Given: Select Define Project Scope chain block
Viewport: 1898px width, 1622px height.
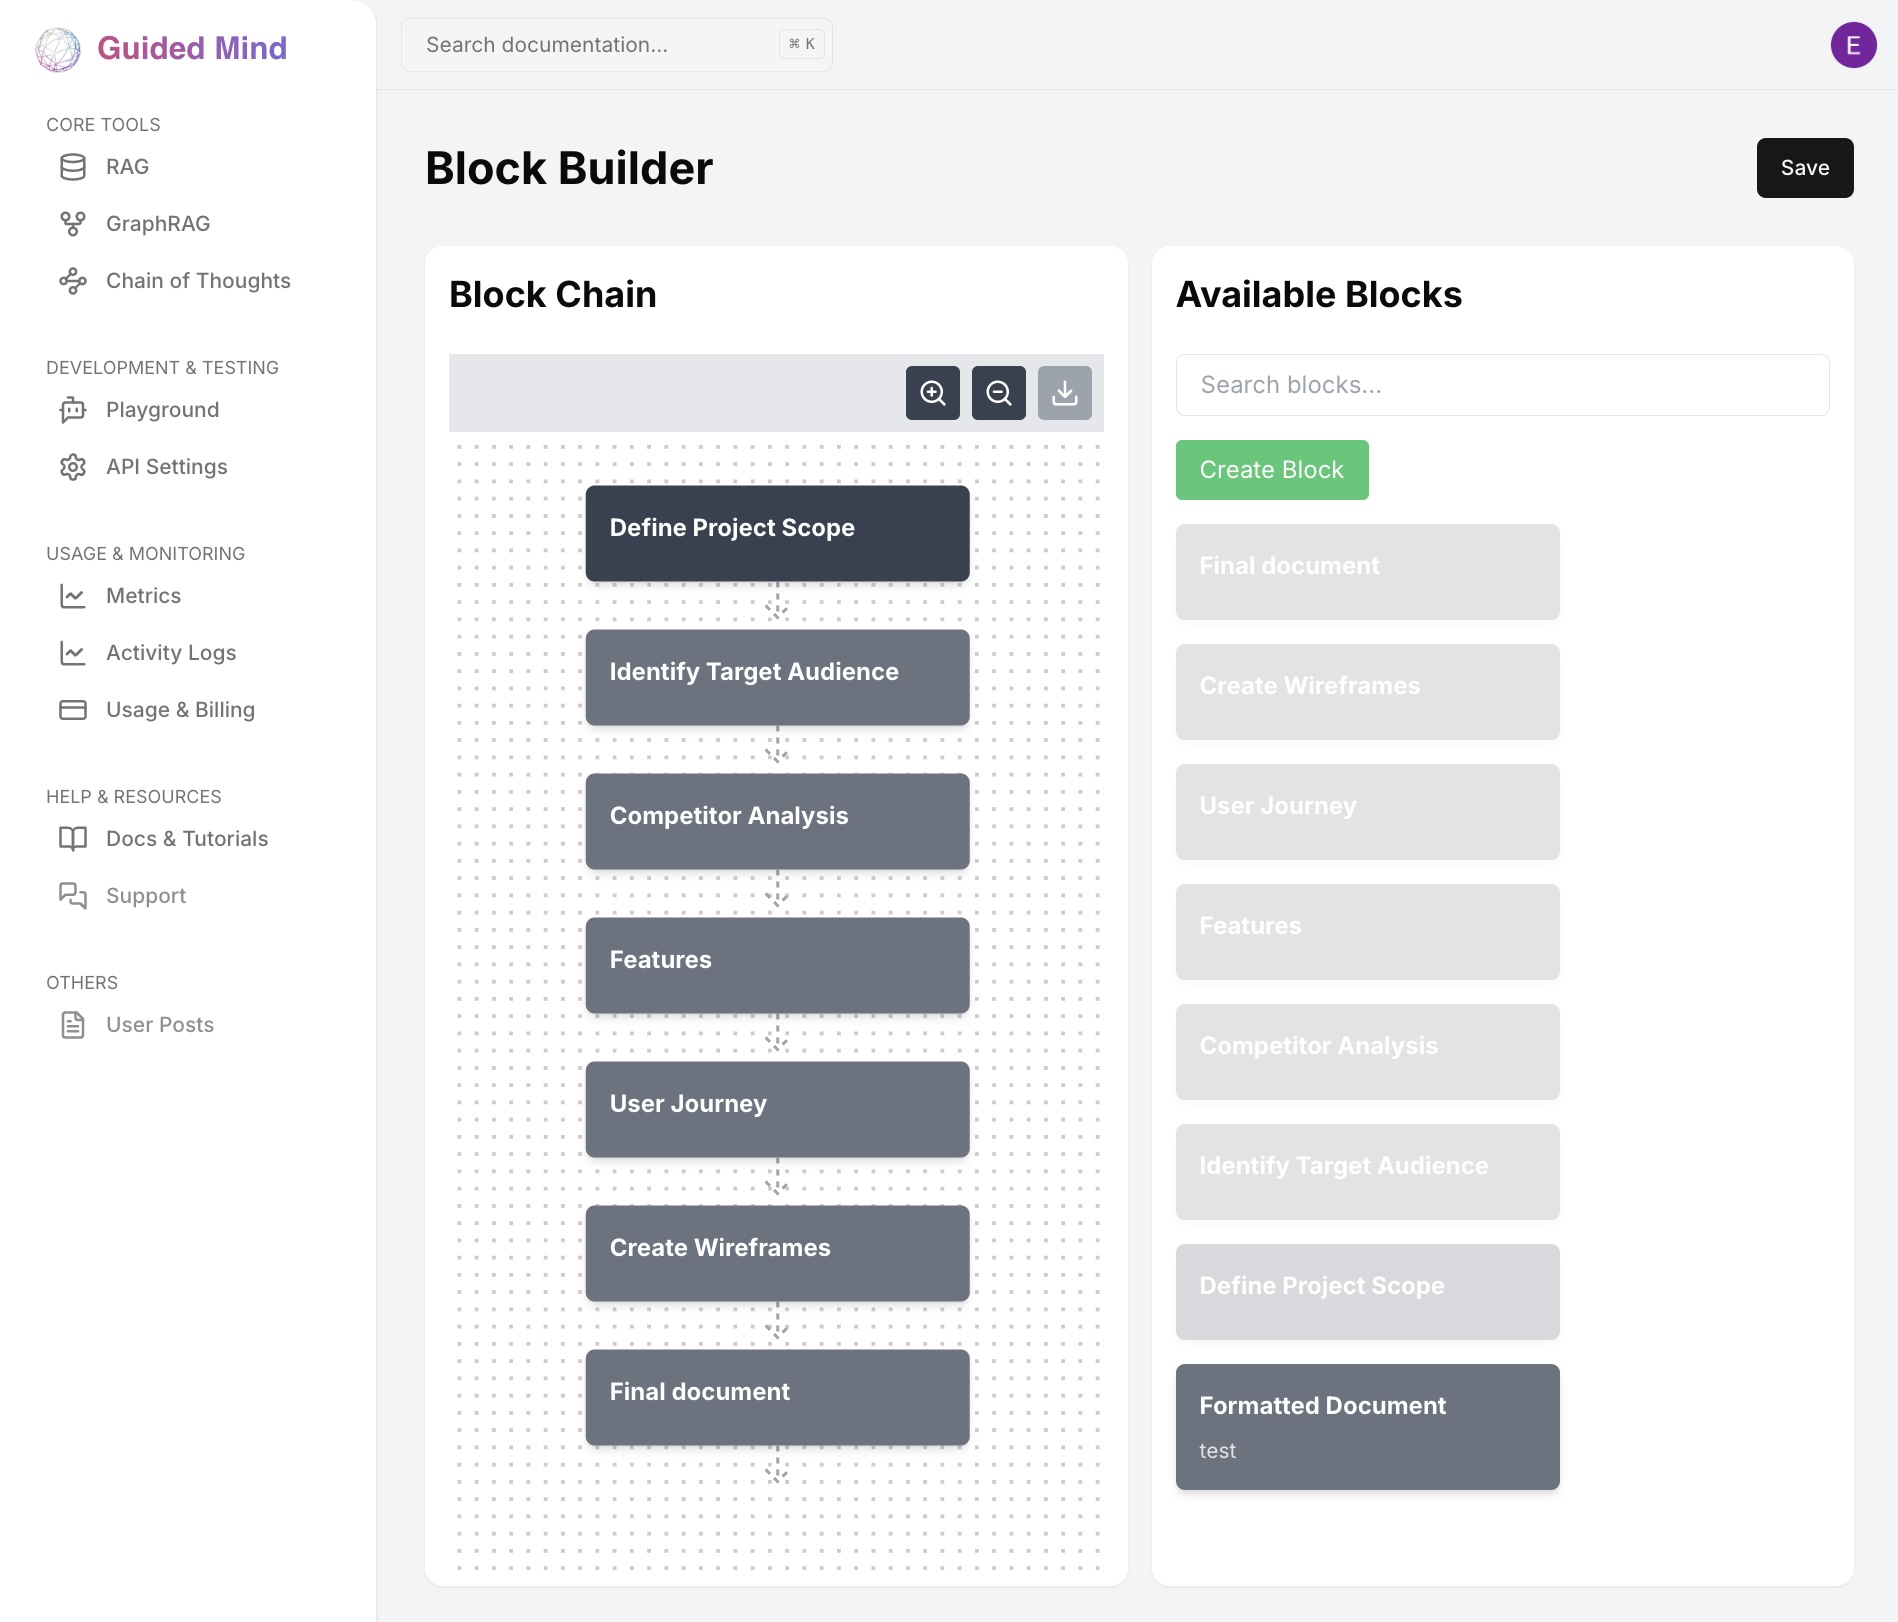Looking at the screenshot, I should (777, 534).
